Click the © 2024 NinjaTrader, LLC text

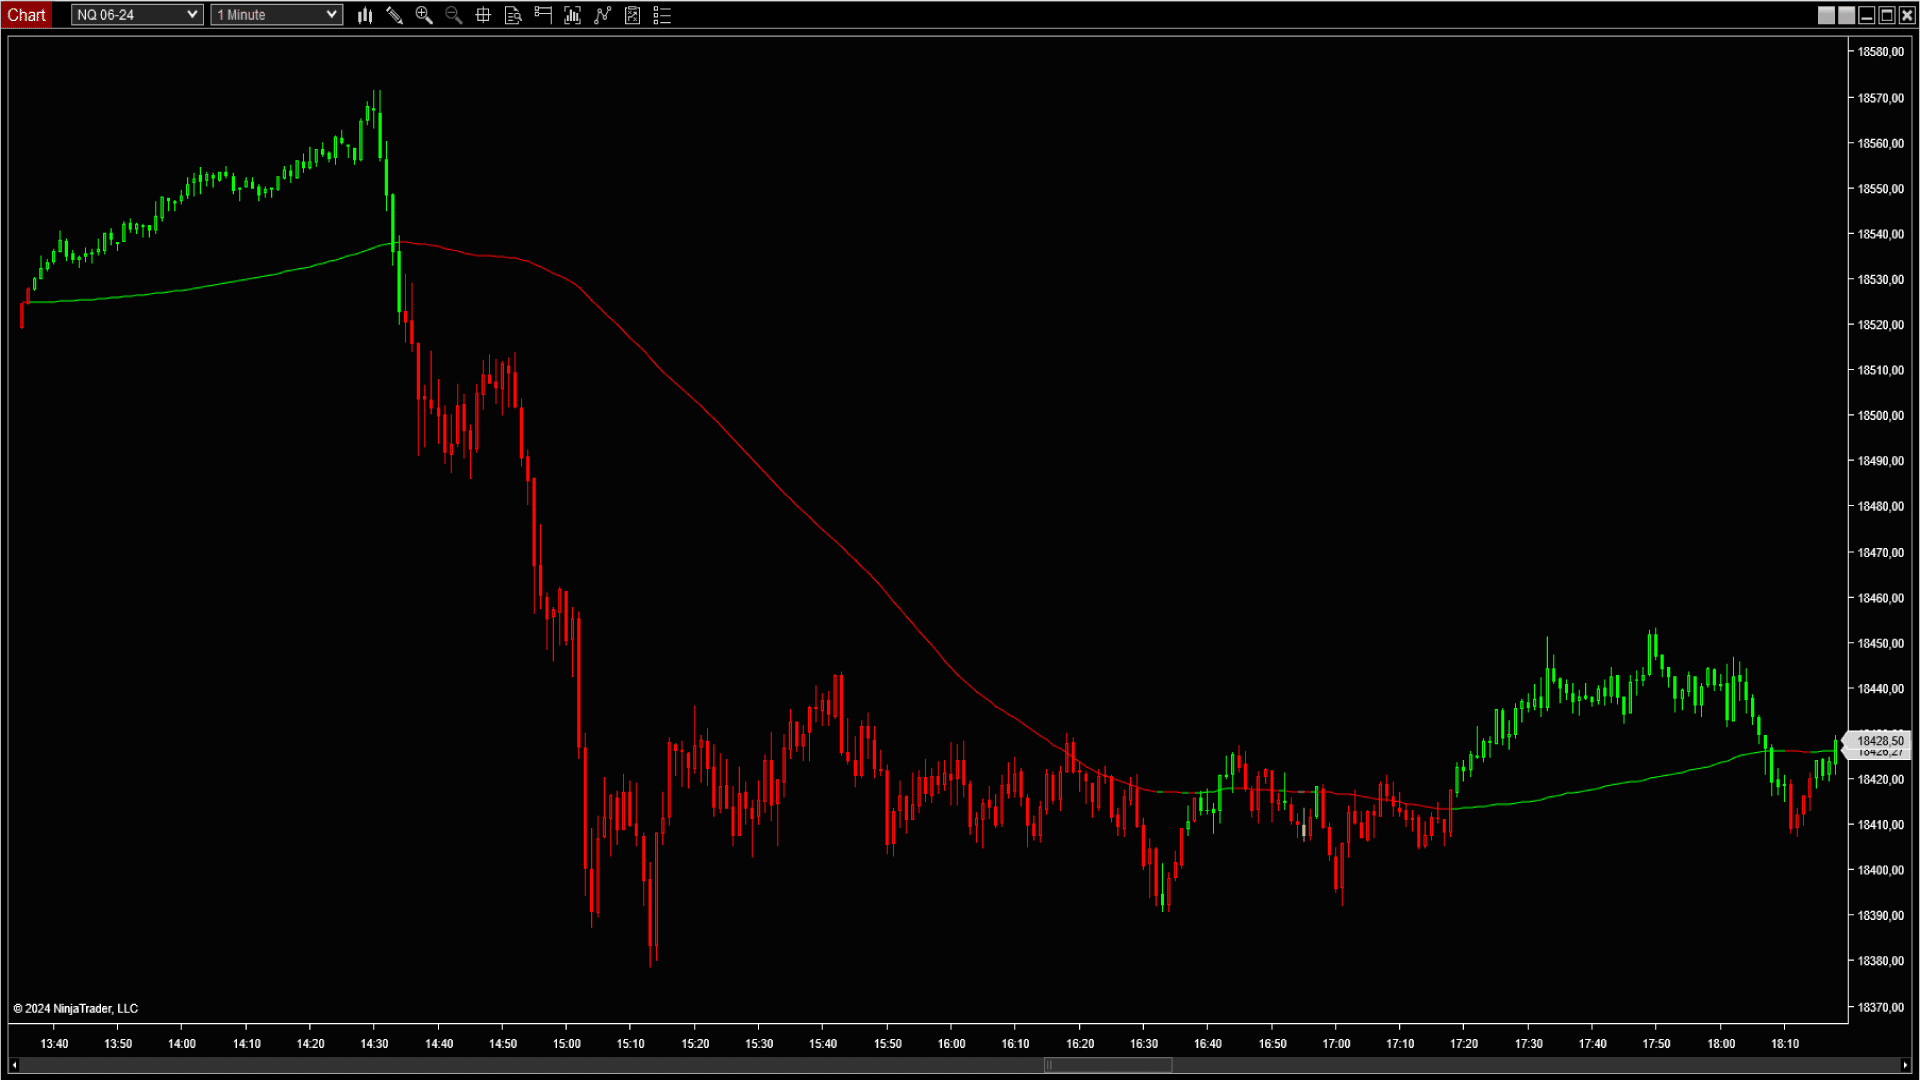coord(75,1009)
